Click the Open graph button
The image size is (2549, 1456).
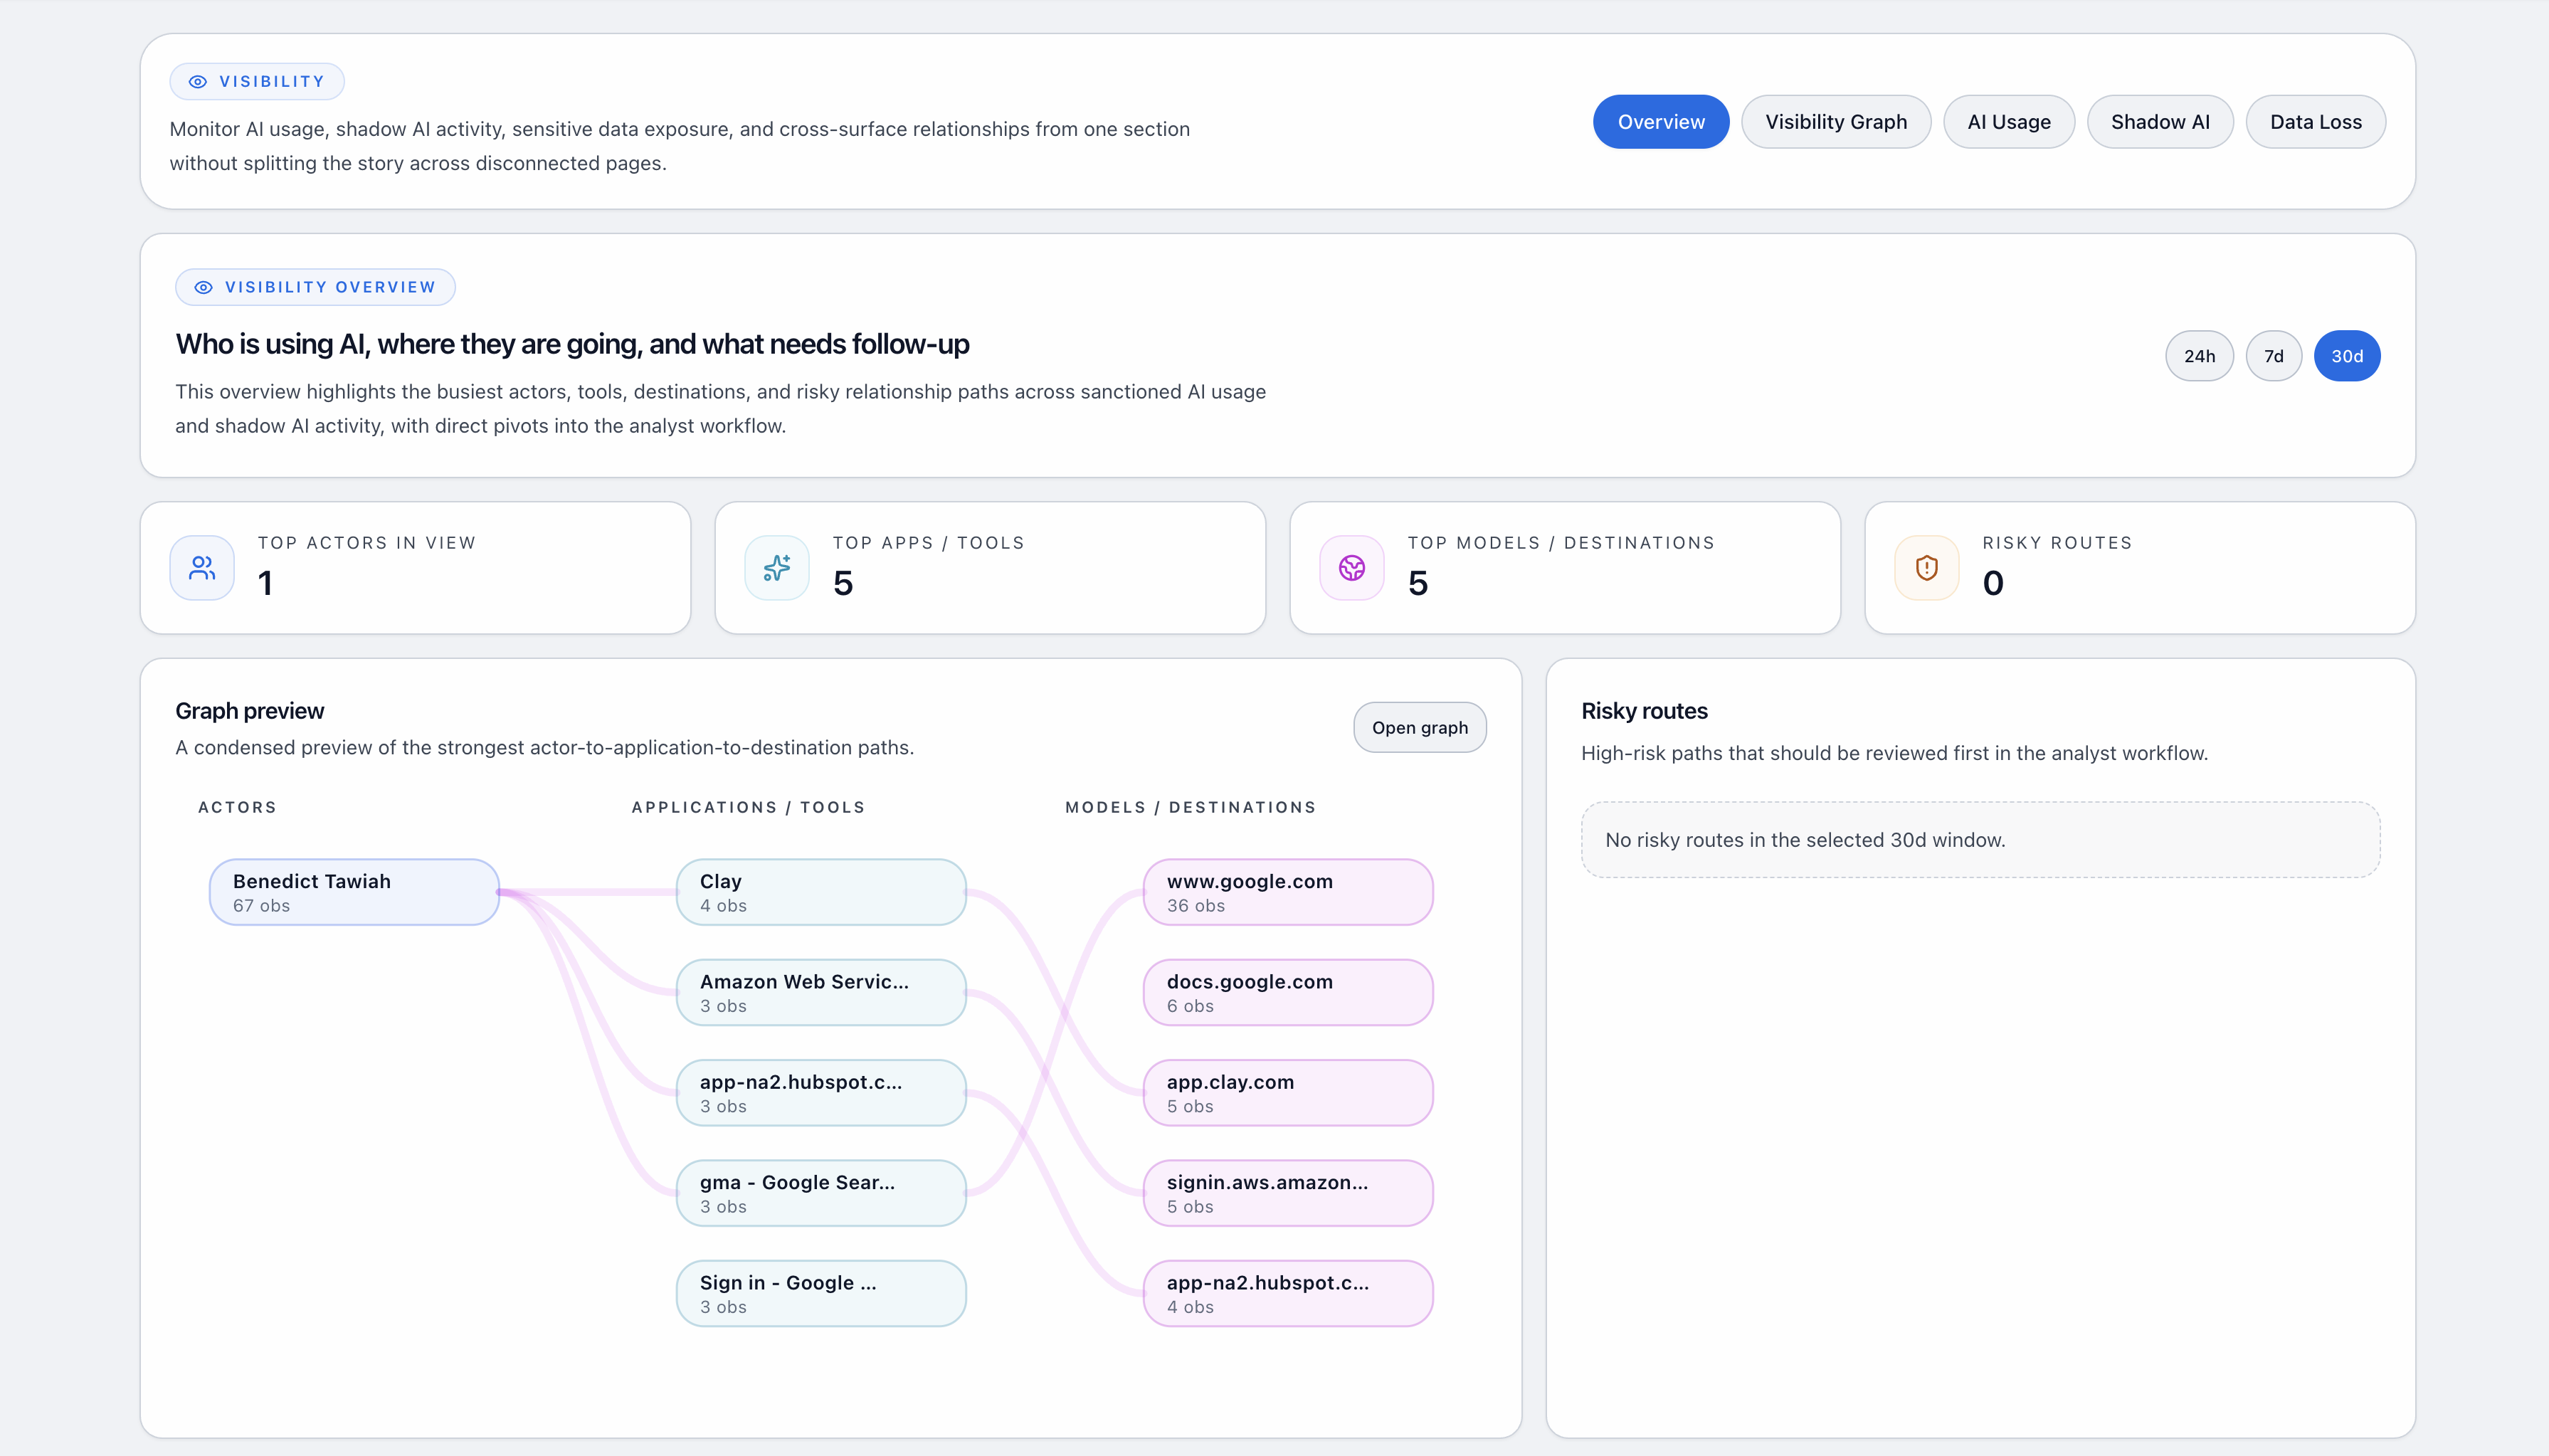pos(1419,727)
